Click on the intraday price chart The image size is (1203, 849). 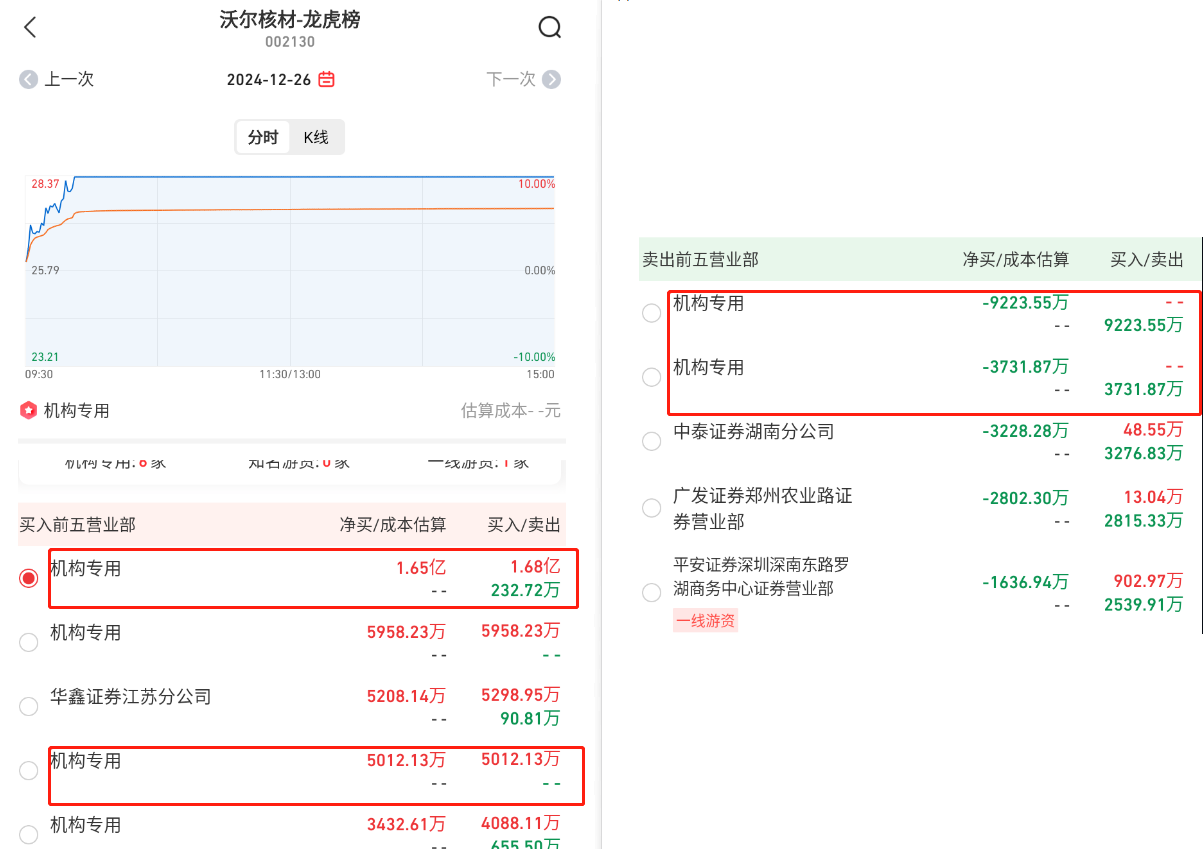(290, 271)
